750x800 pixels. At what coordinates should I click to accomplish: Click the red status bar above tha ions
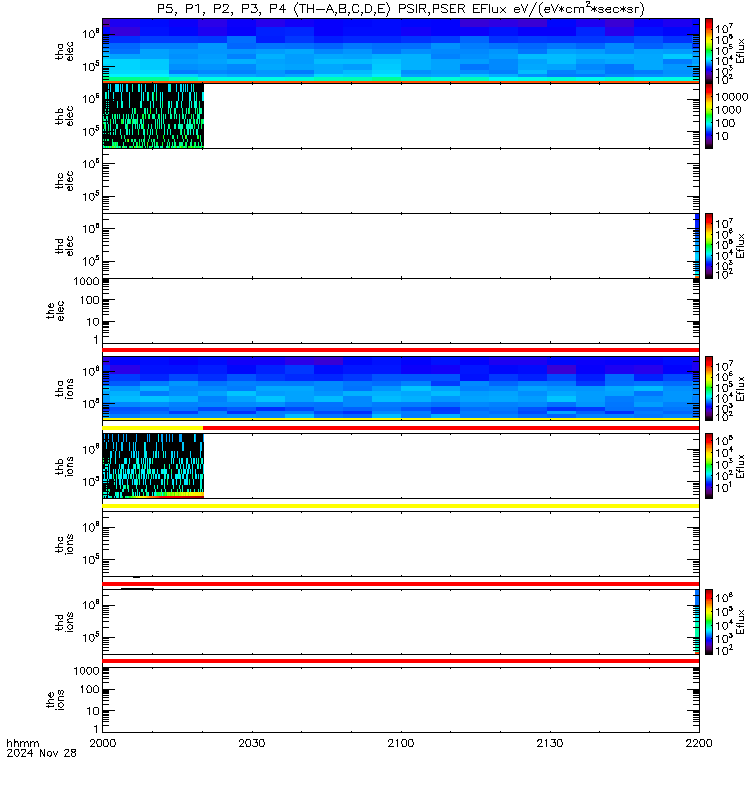pyautogui.click(x=401, y=350)
